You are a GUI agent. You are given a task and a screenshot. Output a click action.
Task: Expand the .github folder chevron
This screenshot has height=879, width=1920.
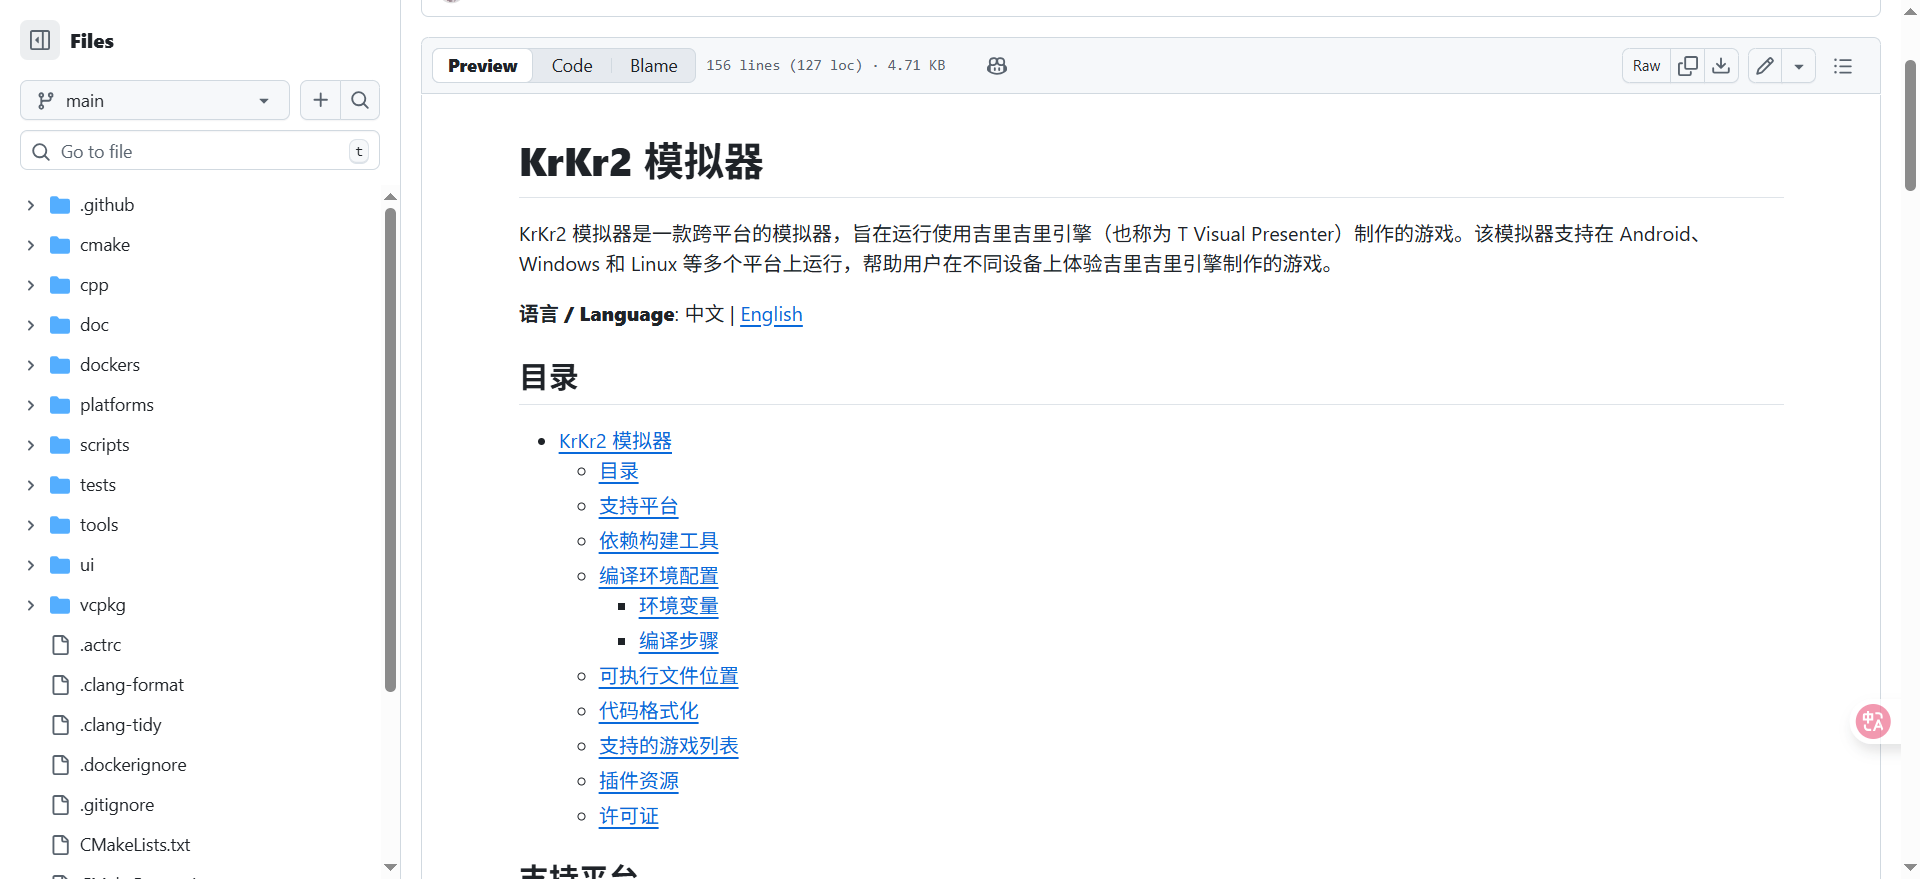[x=31, y=205]
